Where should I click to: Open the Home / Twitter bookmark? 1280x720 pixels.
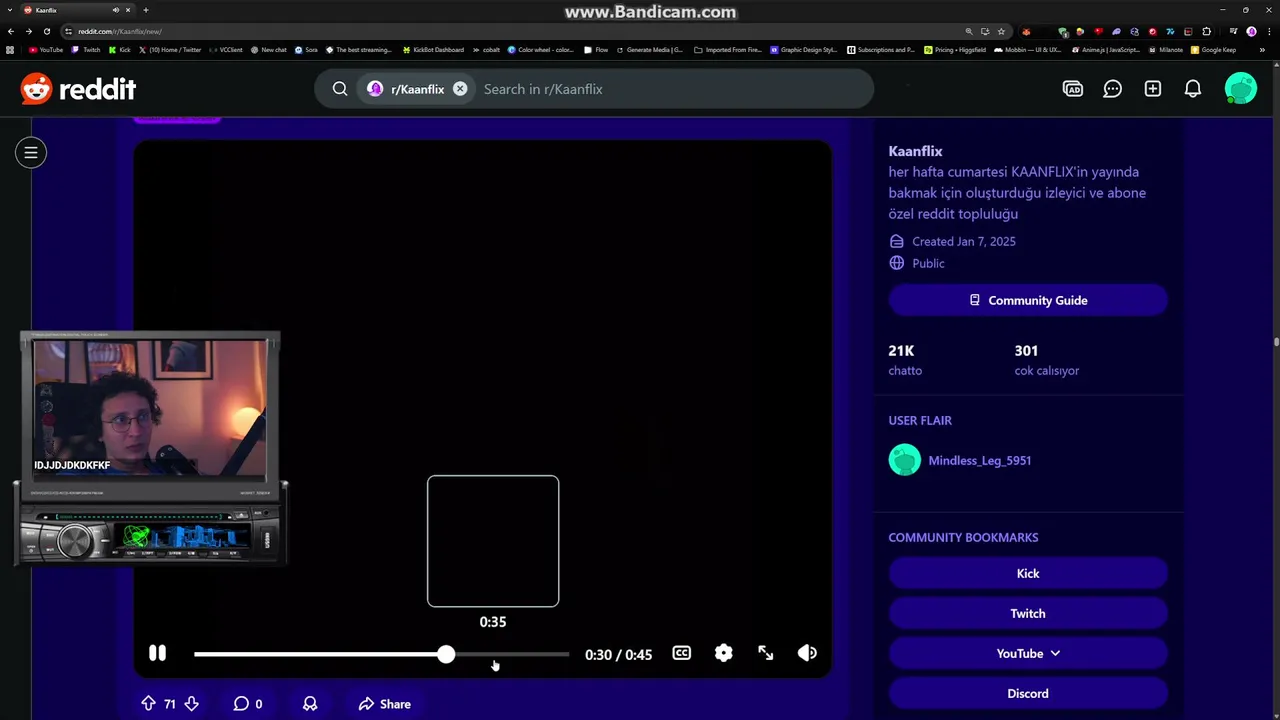pyautogui.click(x=170, y=49)
